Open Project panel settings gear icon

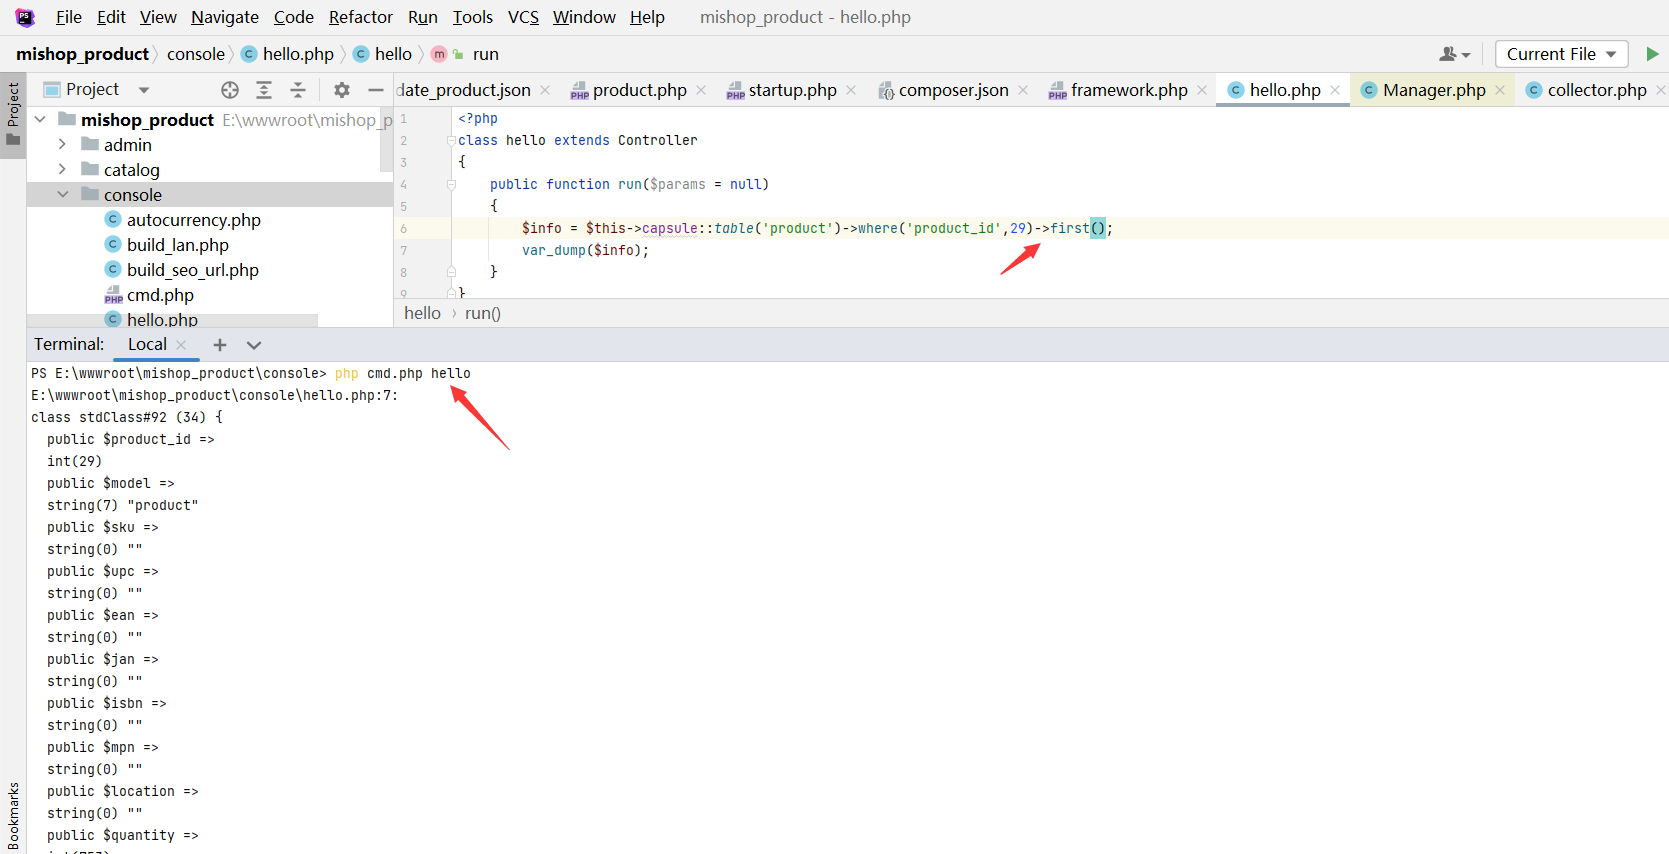pos(342,90)
